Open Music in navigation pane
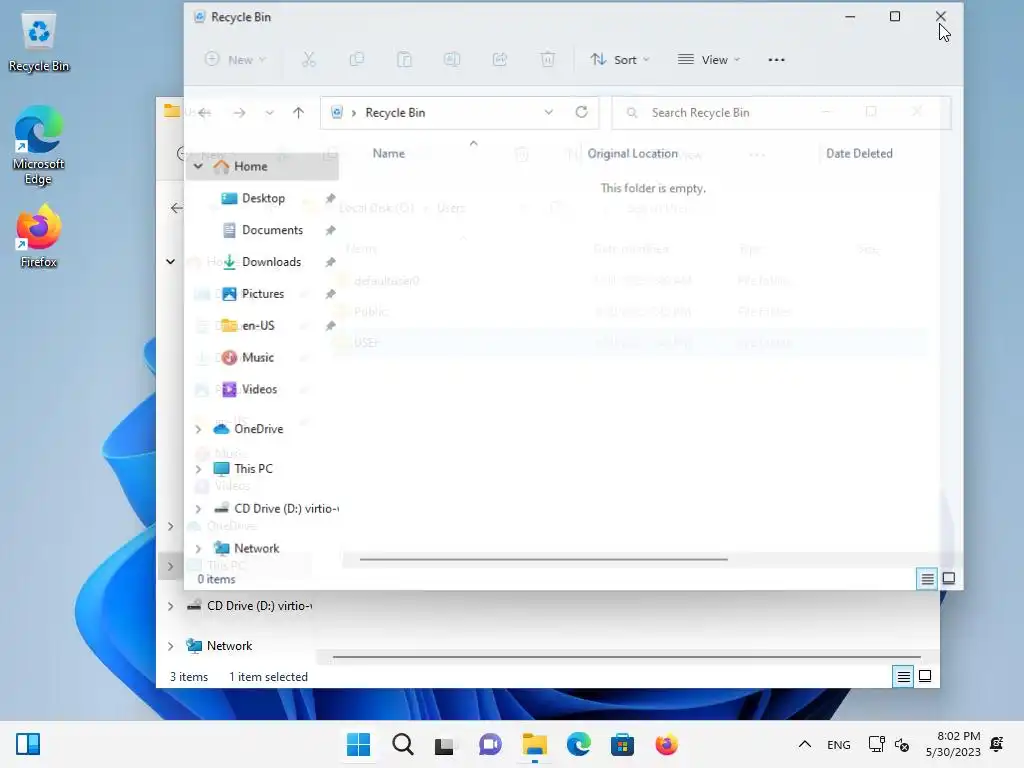Viewport: 1024px width, 768px height. pyautogui.click(x=258, y=357)
